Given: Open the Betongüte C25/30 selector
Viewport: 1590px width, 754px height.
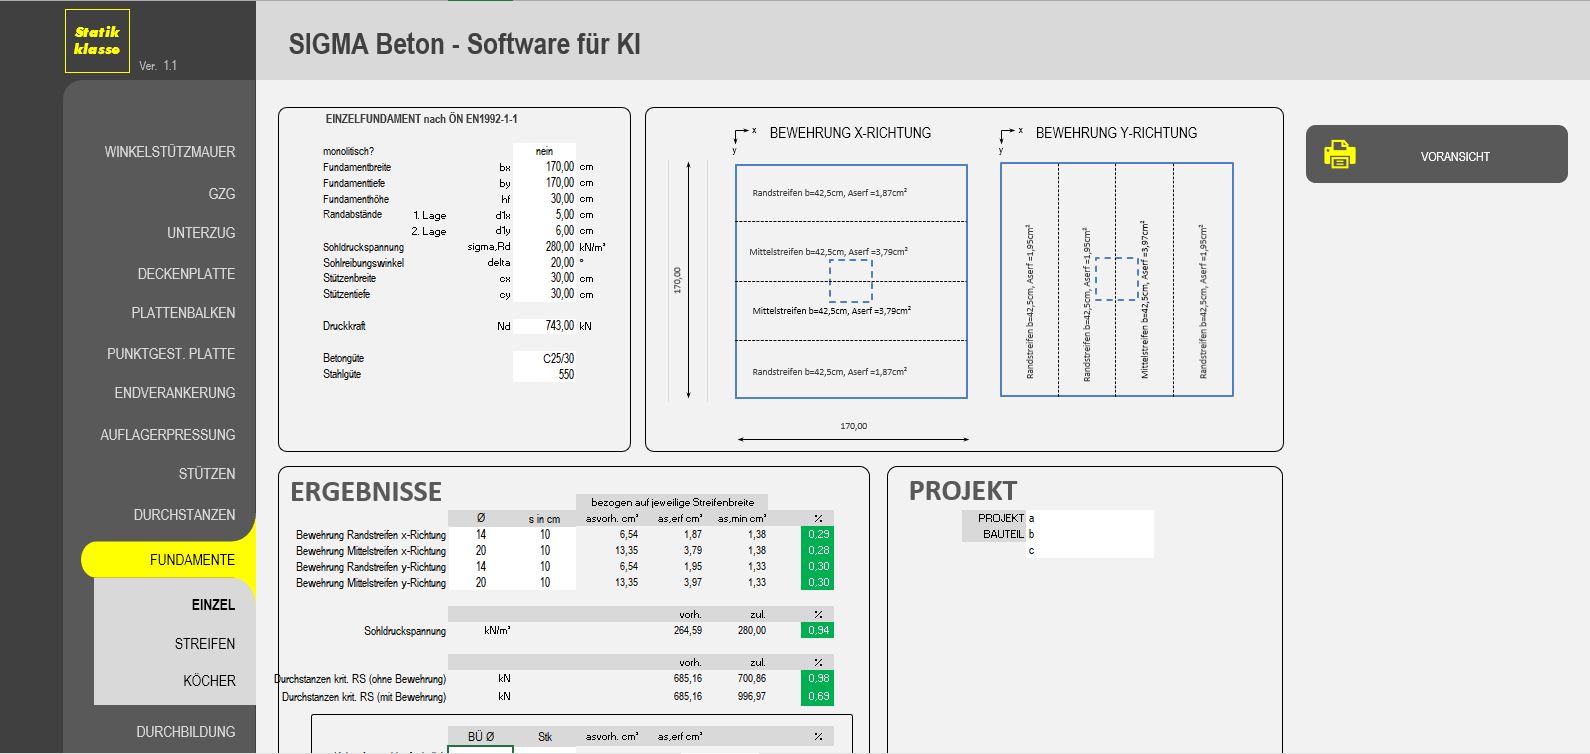Looking at the screenshot, I should [x=545, y=358].
